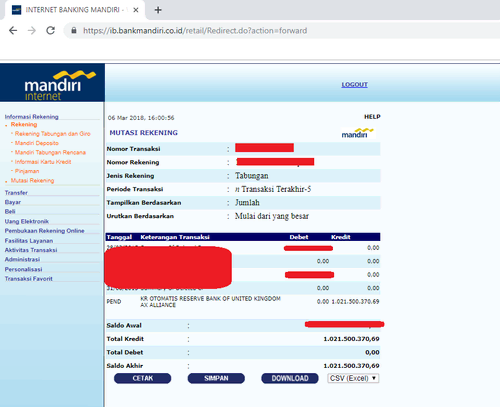500x407 pixels.
Task: Click the browser forward arrow
Action: [x=32, y=31]
